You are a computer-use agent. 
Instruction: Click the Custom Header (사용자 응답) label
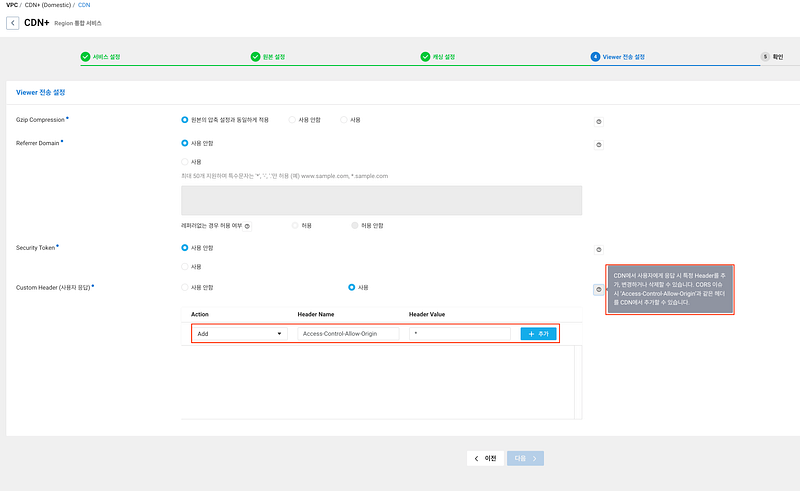pyautogui.click(x=53, y=288)
